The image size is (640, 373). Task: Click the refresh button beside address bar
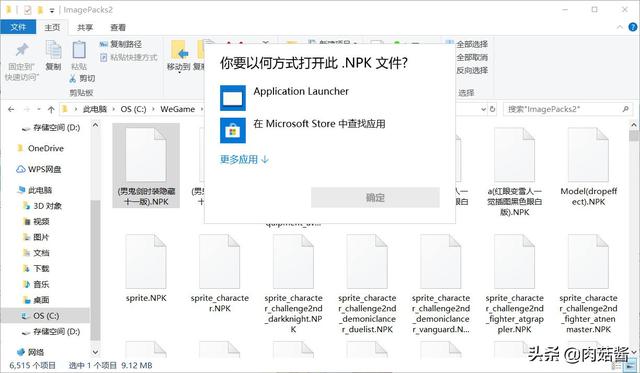[493, 109]
